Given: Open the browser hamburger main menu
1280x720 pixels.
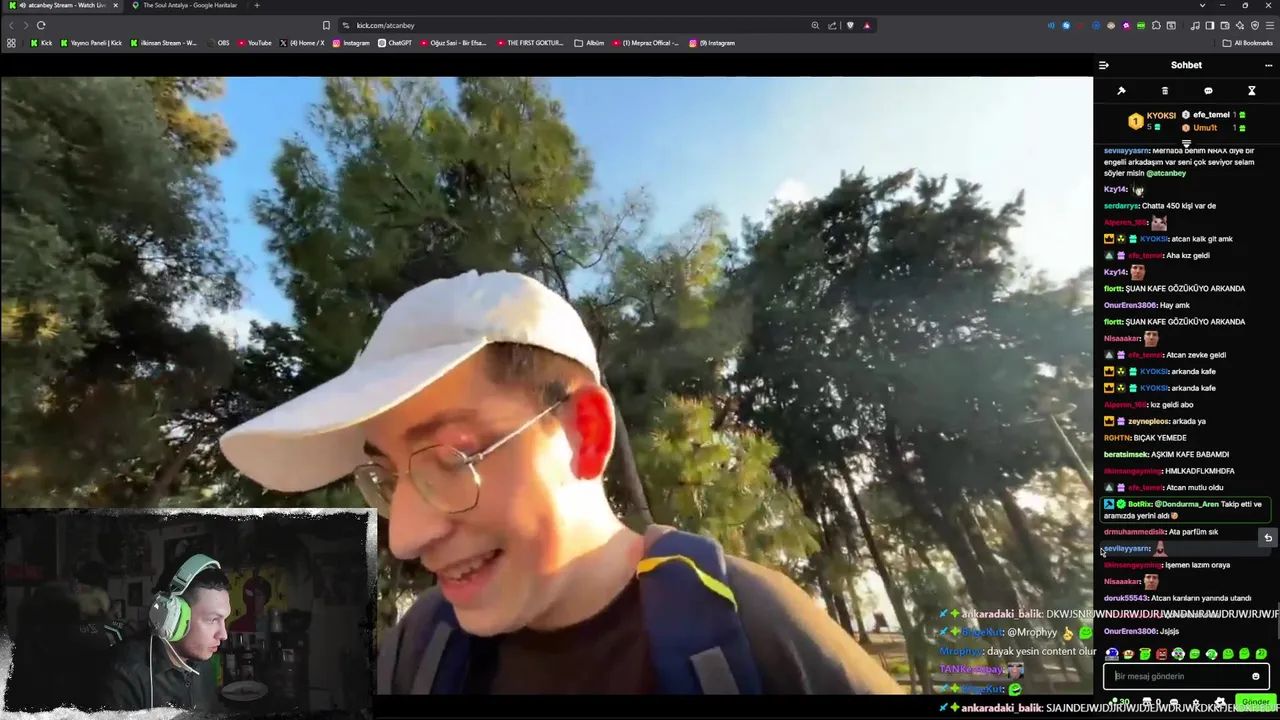Looking at the screenshot, I should [x=1270, y=25].
